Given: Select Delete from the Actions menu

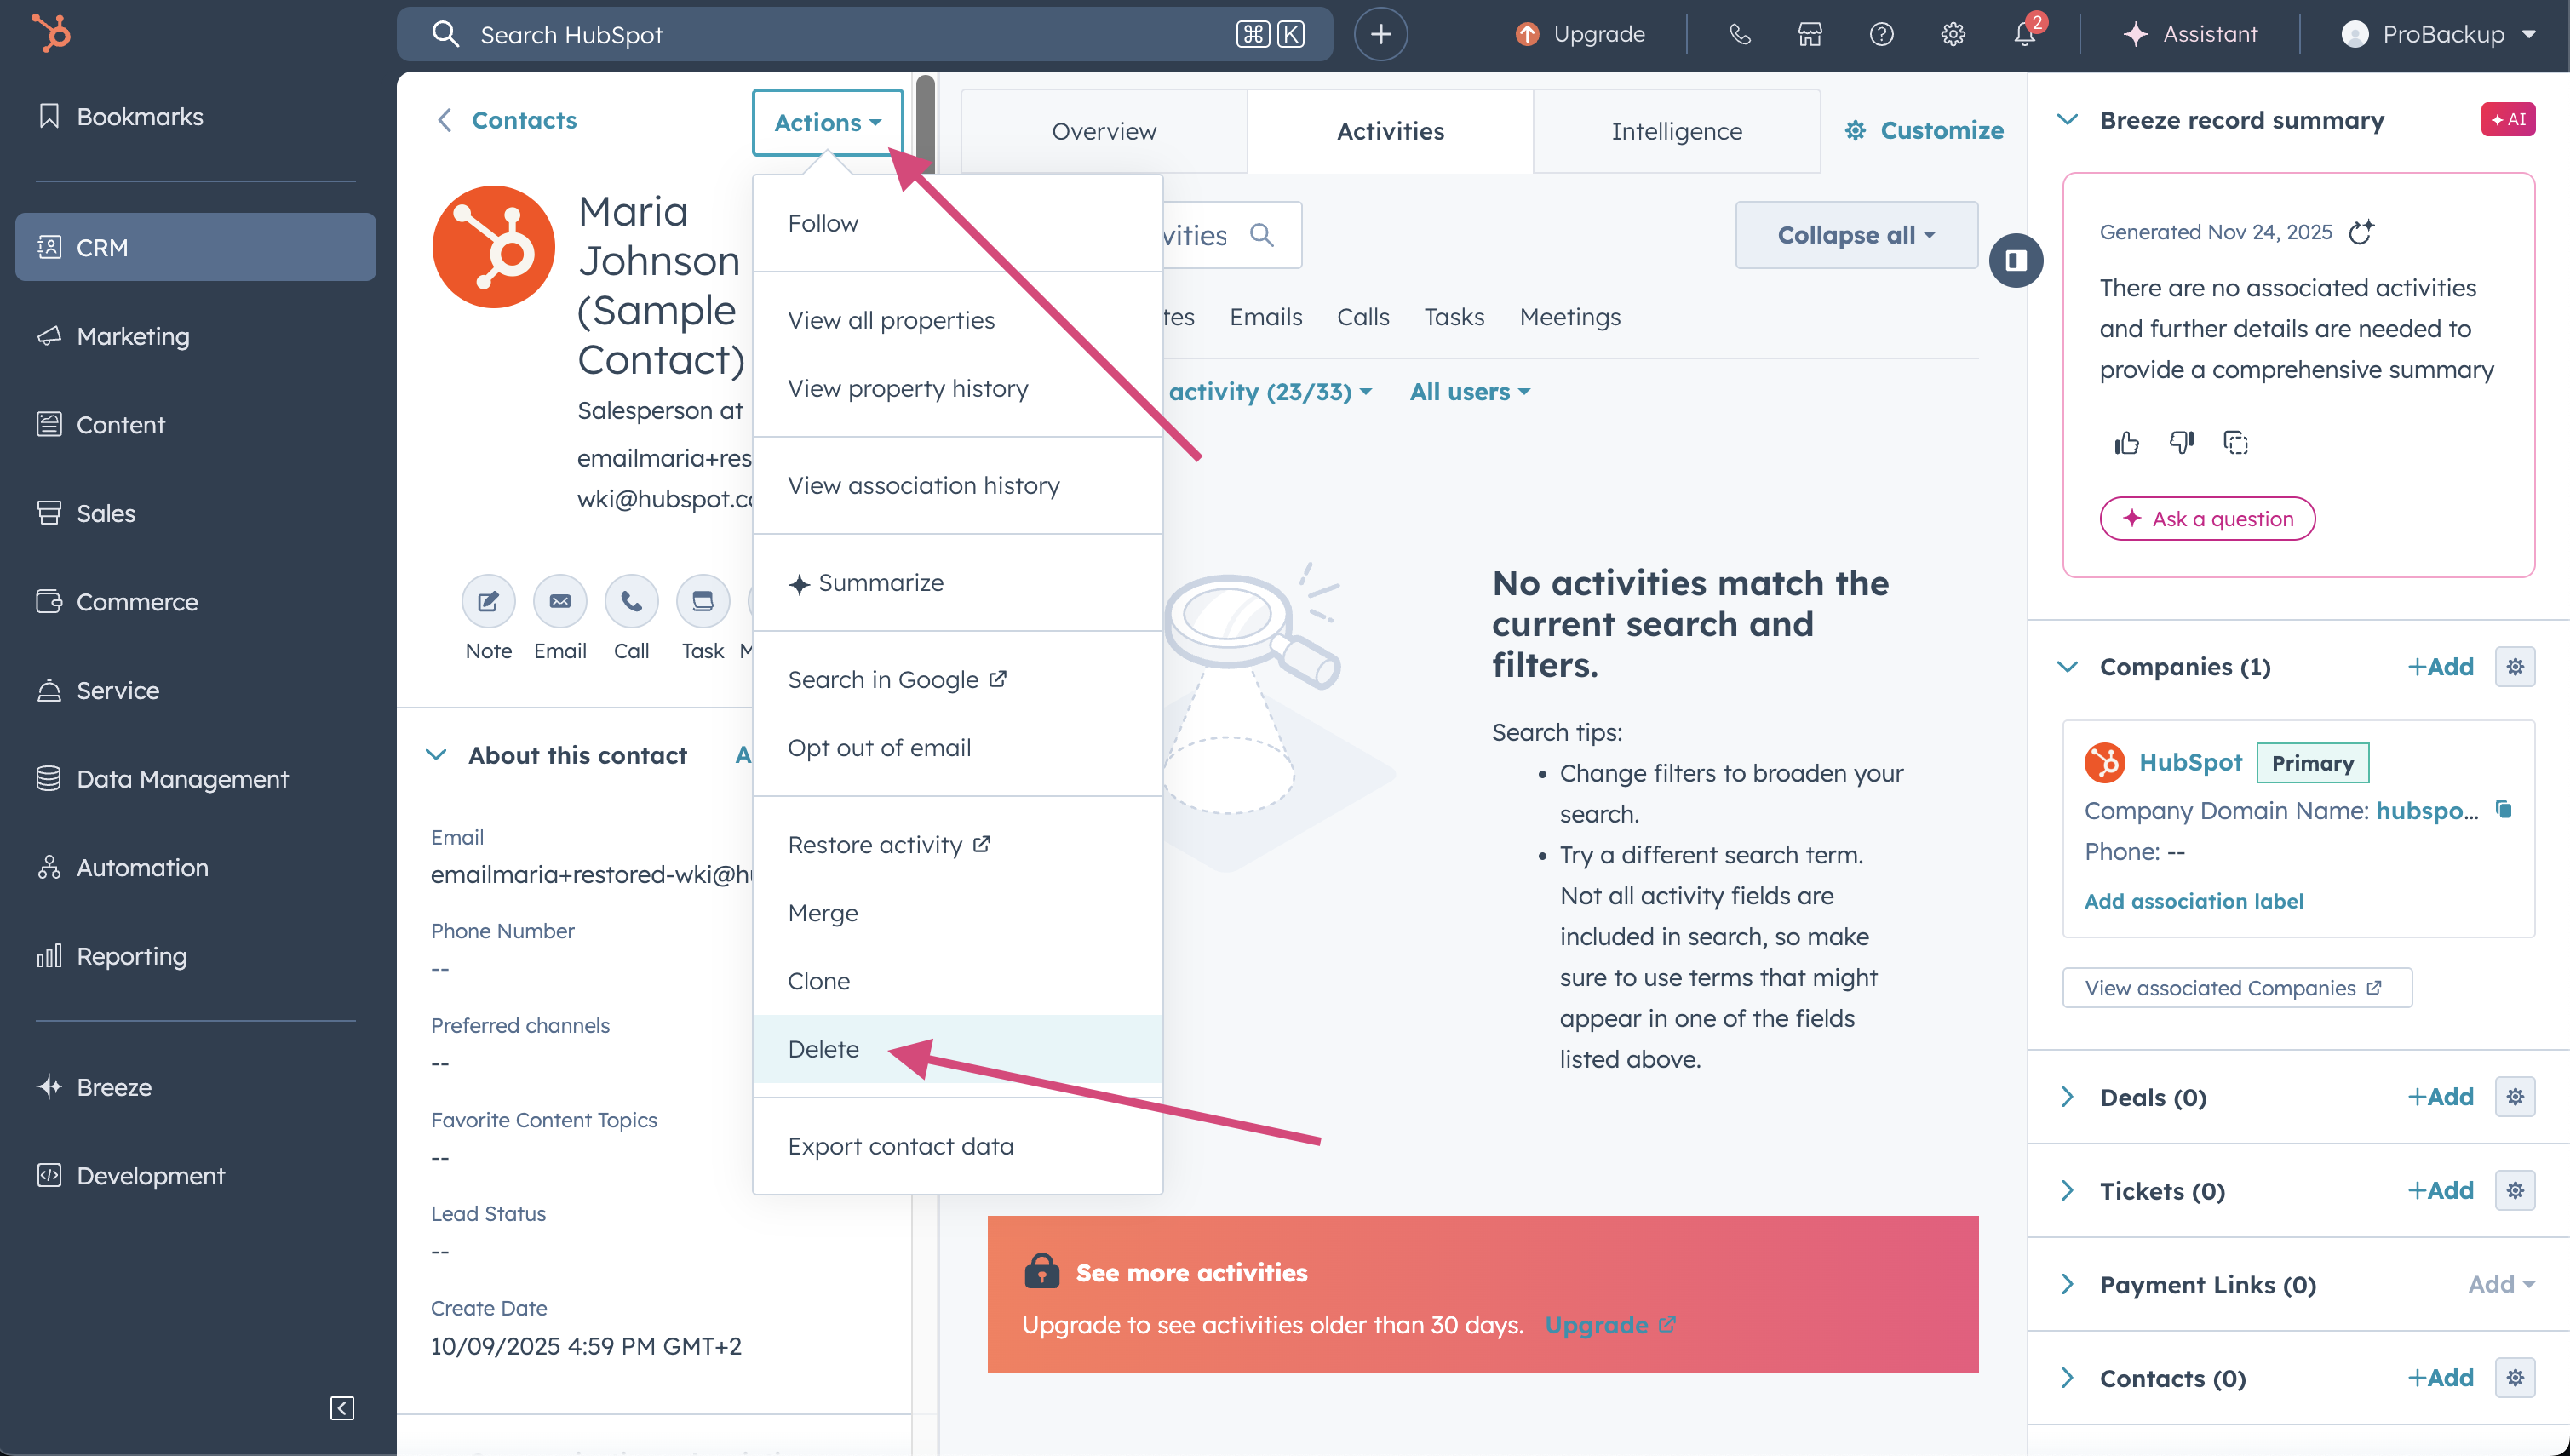Looking at the screenshot, I should click(x=823, y=1049).
